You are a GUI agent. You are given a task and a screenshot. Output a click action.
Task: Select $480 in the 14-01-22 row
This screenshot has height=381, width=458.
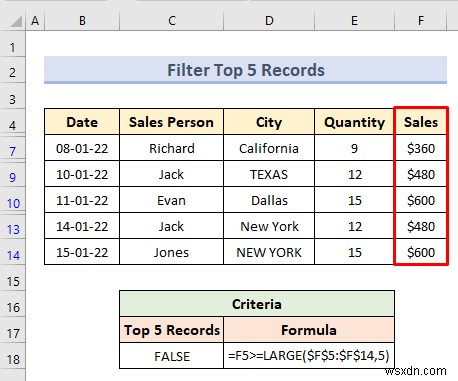pyautogui.click(x=421, y=226)
